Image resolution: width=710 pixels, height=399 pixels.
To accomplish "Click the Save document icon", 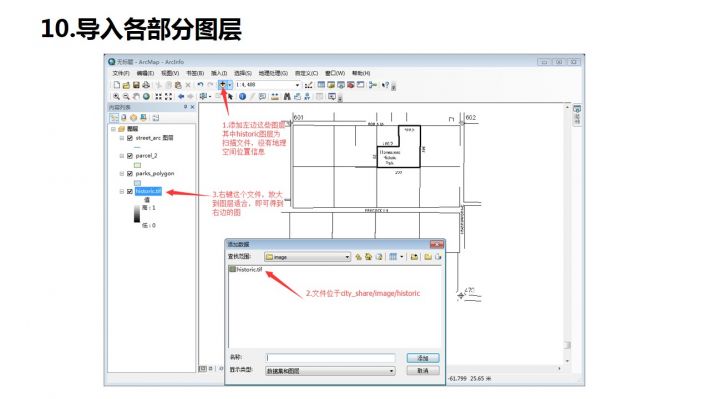I will pyautogui.click(x=136, y=85).
